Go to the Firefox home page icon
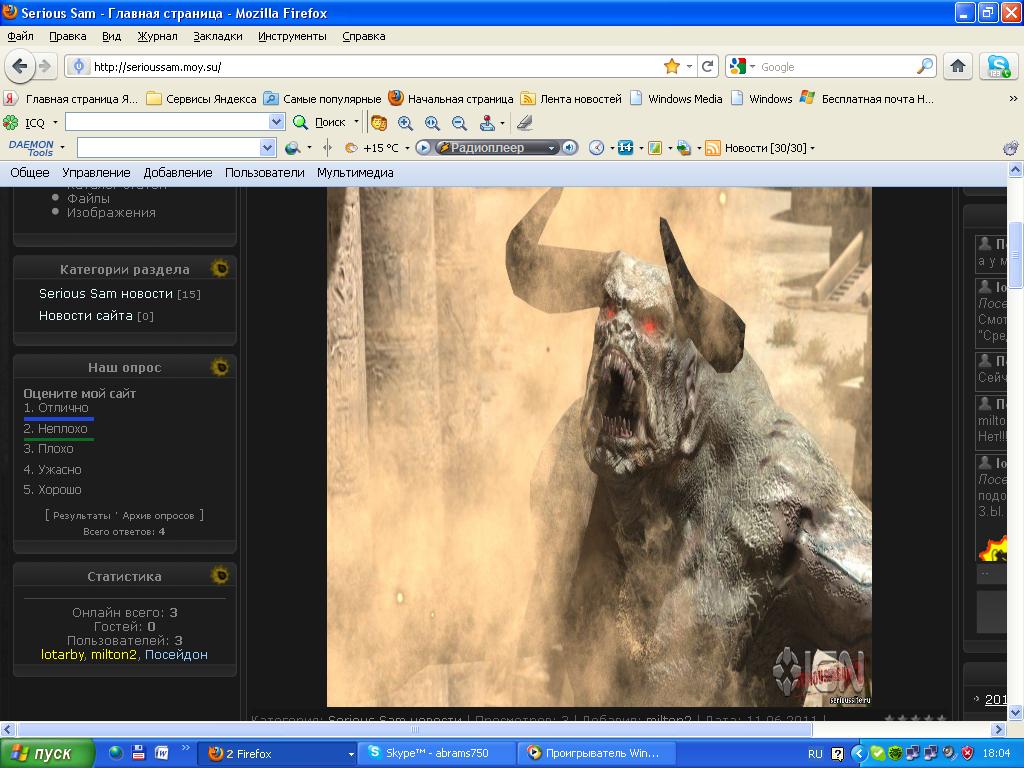 tap(957, 66)
